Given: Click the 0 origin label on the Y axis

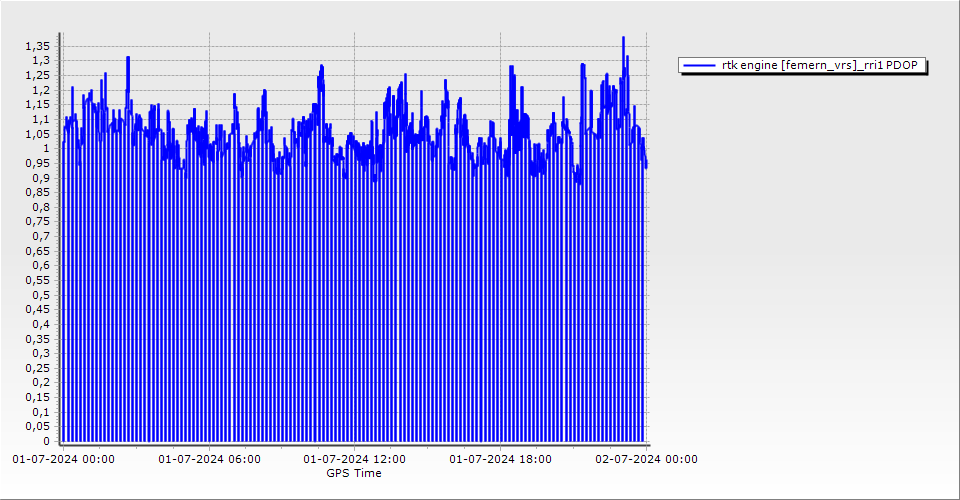Looking at the screenshot, I should pyautogui.click(x=46, y=441).
